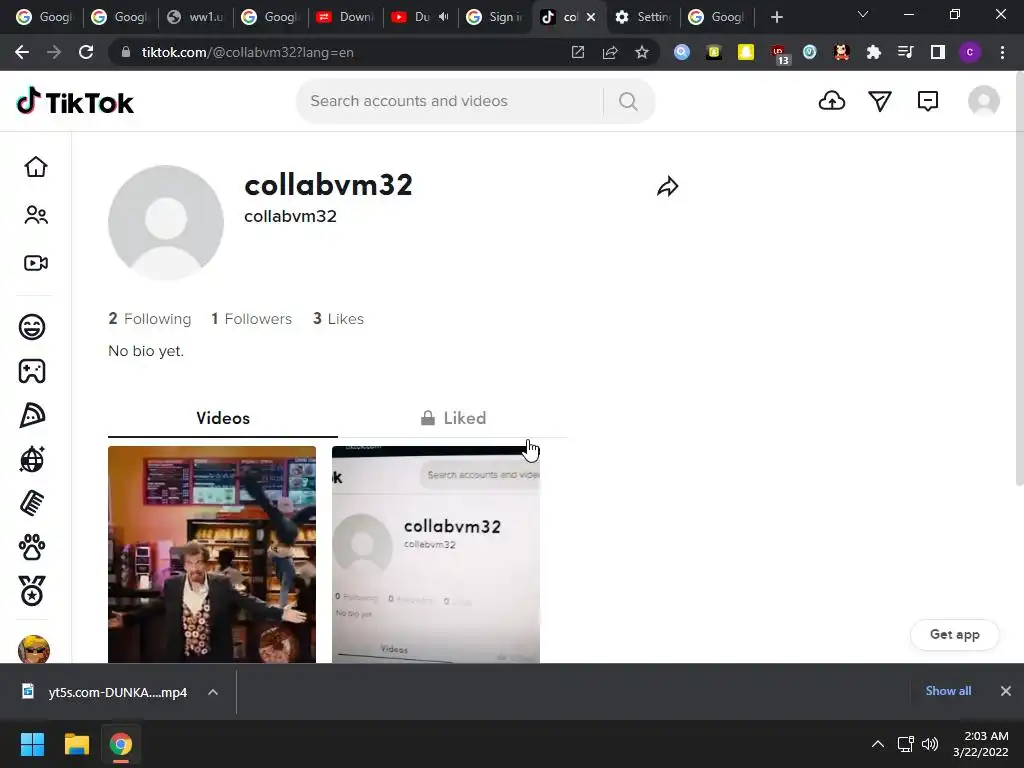The image size is (1024, 768).
Task: Switch to the Sign in tab
Action: [494, 17]
